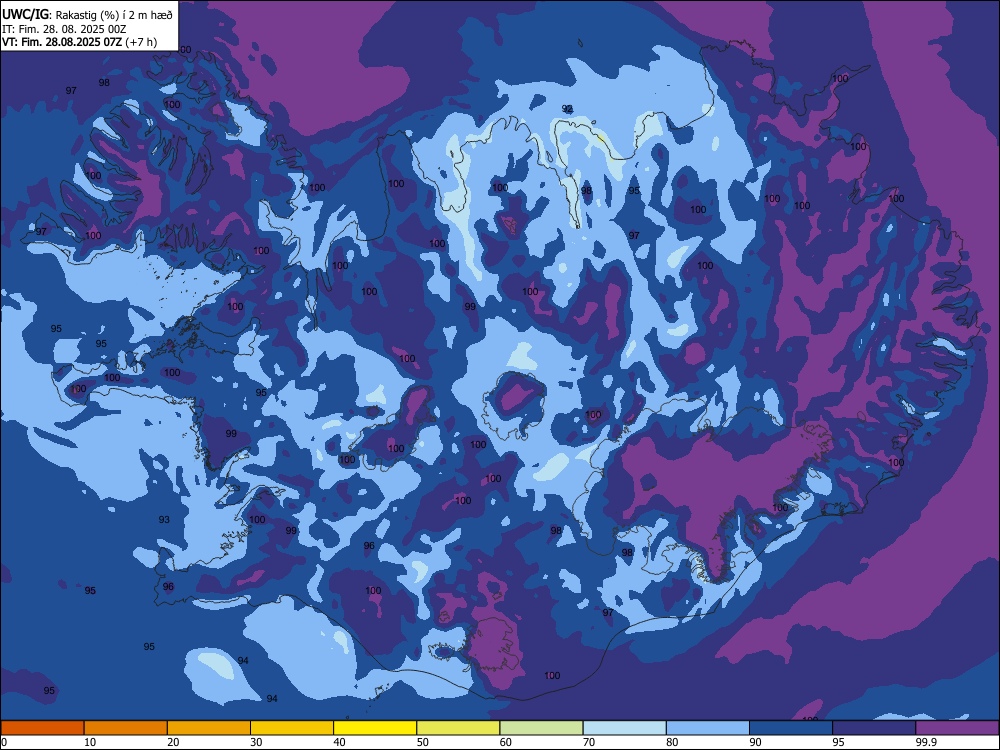Click the dark orange 0–10 legend swatch

point(43,728)
